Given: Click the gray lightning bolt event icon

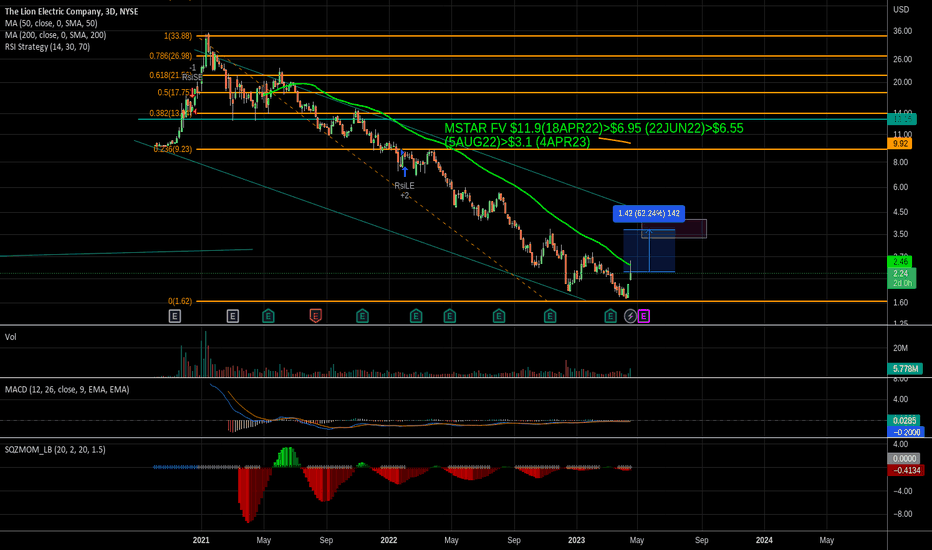Looking at the screenshot, I should (630, 316).
